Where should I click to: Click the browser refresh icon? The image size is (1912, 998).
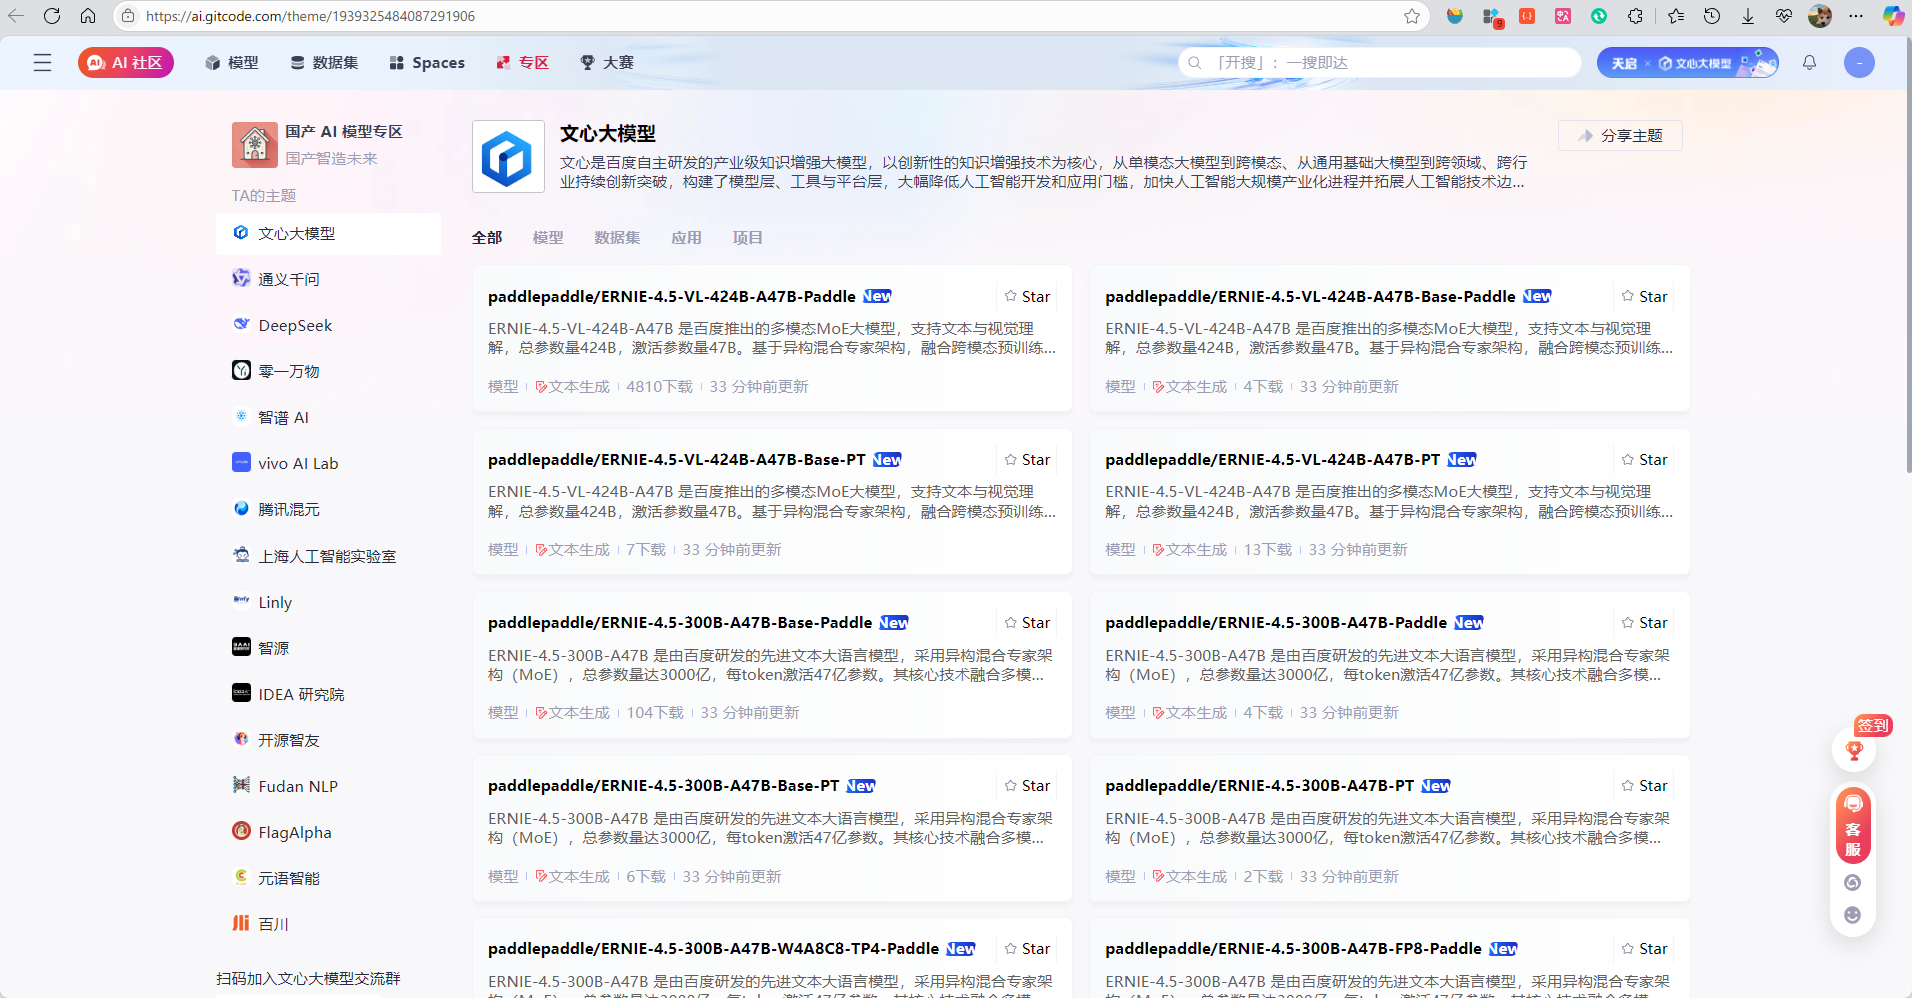click(52, 16)
